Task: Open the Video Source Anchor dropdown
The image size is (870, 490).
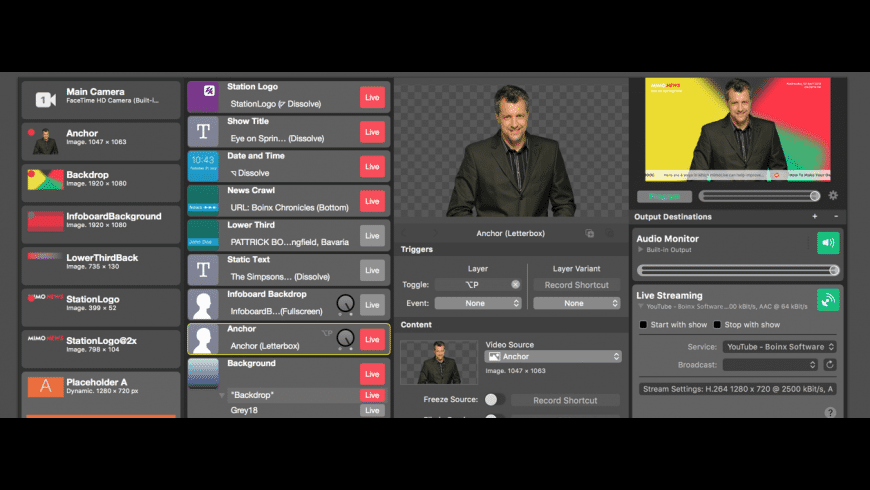Action: click(x=553, y=356)
